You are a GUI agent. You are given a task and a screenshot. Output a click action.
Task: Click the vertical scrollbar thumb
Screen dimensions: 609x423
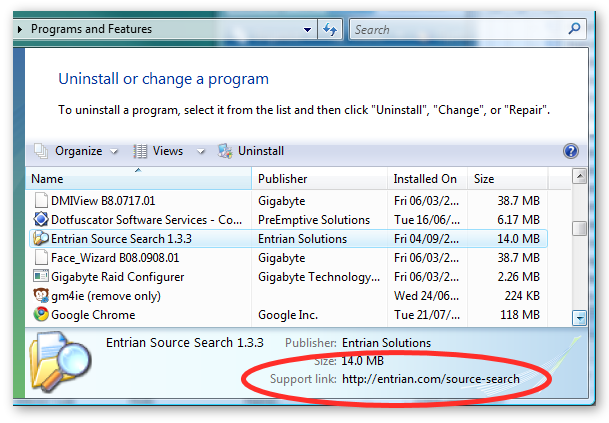[x=579, y=228]
